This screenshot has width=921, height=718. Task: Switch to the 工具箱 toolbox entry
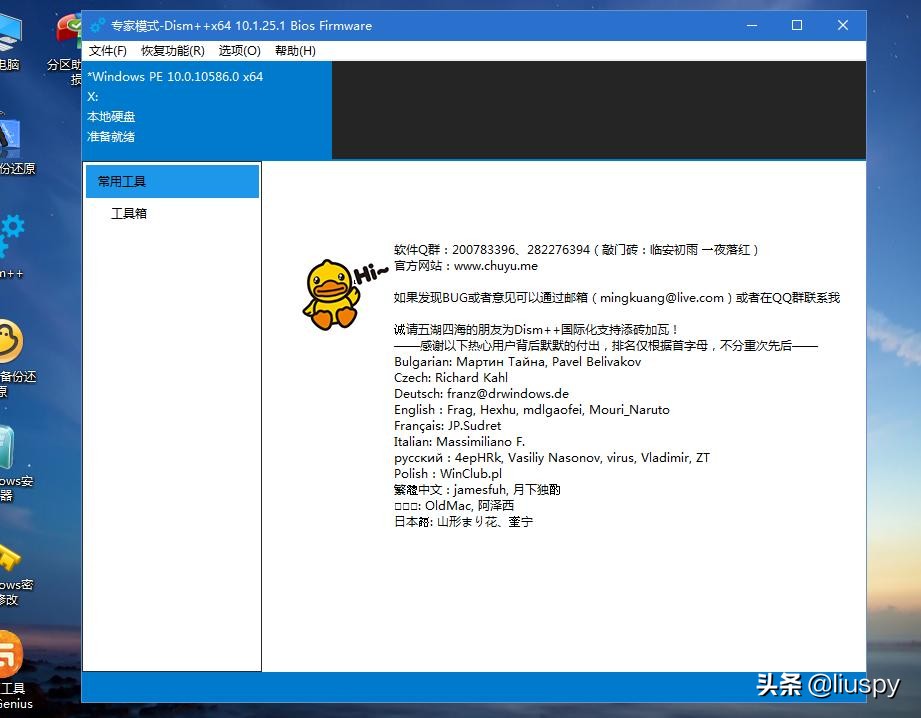pos(129,213)
